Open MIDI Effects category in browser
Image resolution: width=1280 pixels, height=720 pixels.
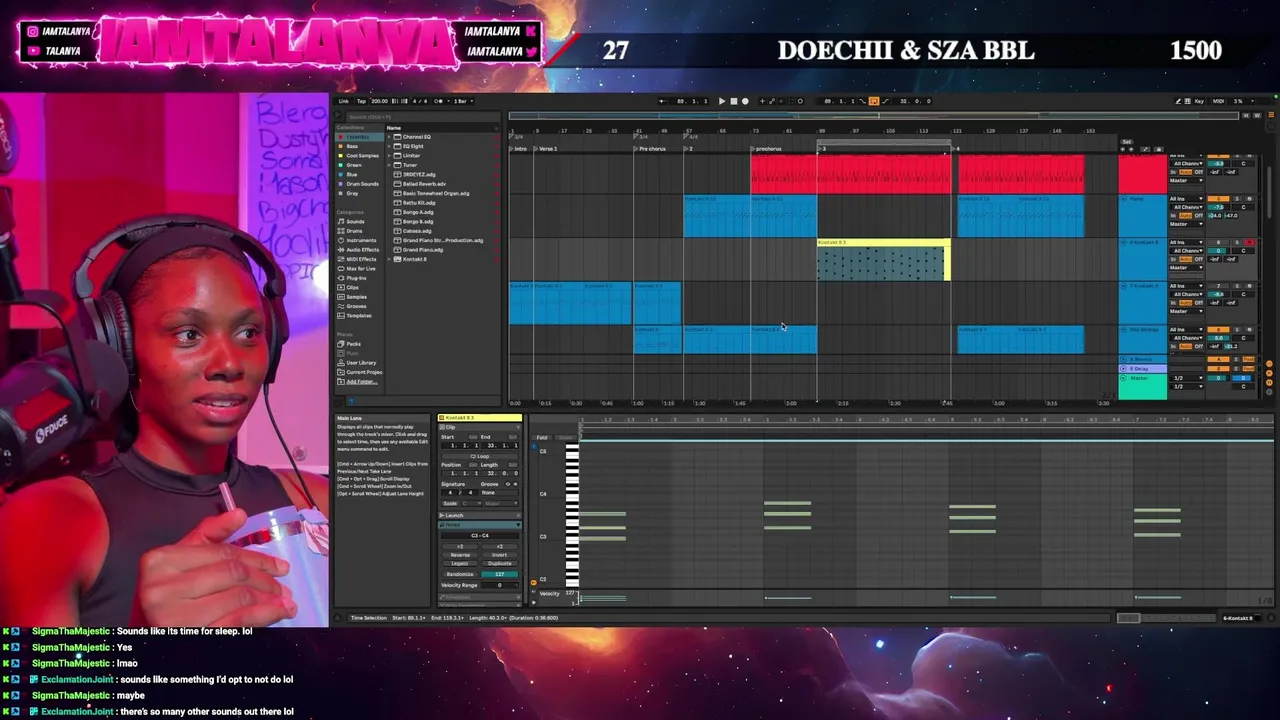(x=361, y=259)
